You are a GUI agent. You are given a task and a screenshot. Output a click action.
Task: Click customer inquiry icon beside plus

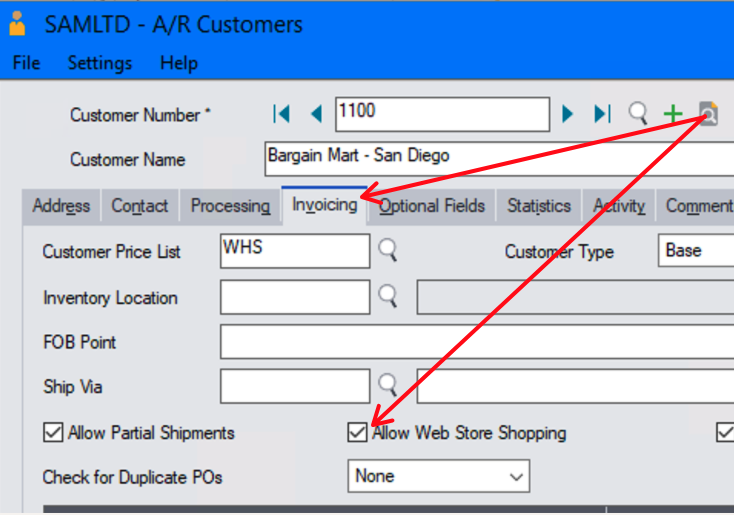click(x=708, y=113)
